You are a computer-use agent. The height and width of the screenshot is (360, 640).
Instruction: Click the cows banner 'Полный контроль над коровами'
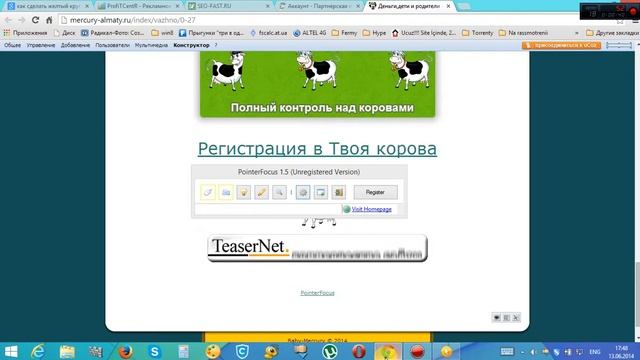coord(318,84)
